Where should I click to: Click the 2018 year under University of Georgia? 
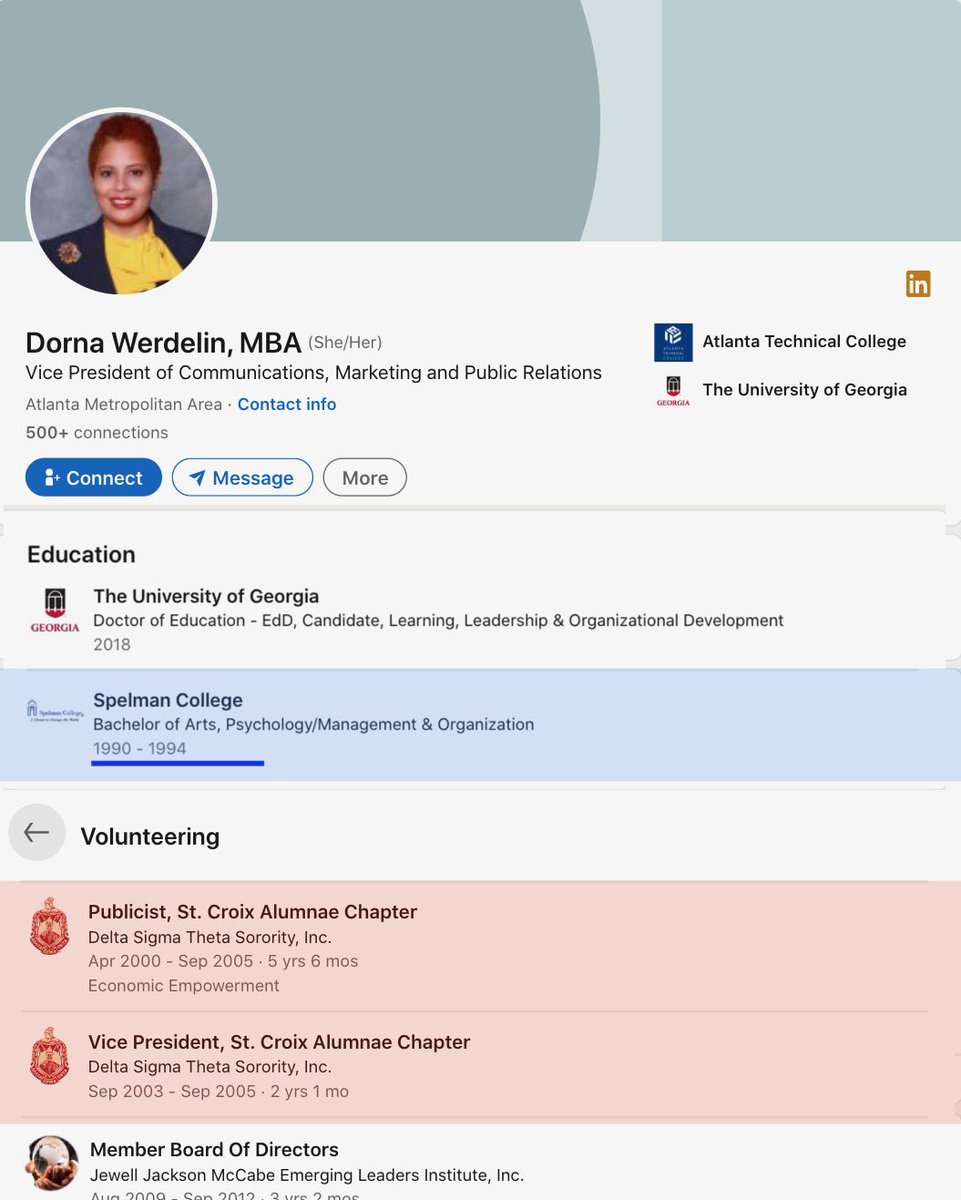pyautogui.click(x=112, y=645)
